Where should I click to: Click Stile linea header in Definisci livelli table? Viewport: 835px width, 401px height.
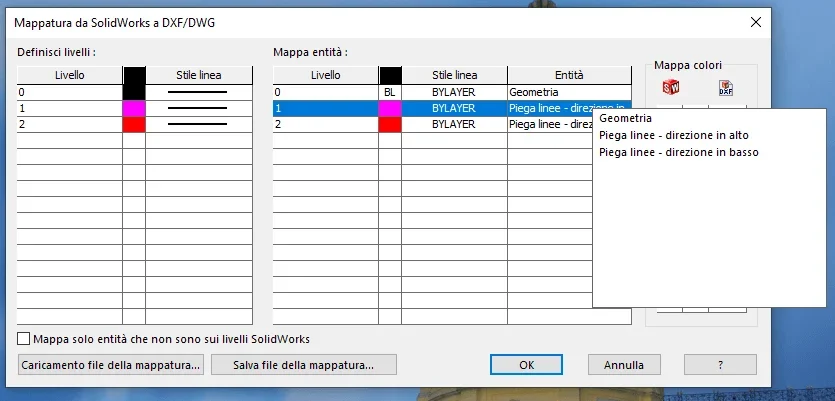click(x=199, y=75)
